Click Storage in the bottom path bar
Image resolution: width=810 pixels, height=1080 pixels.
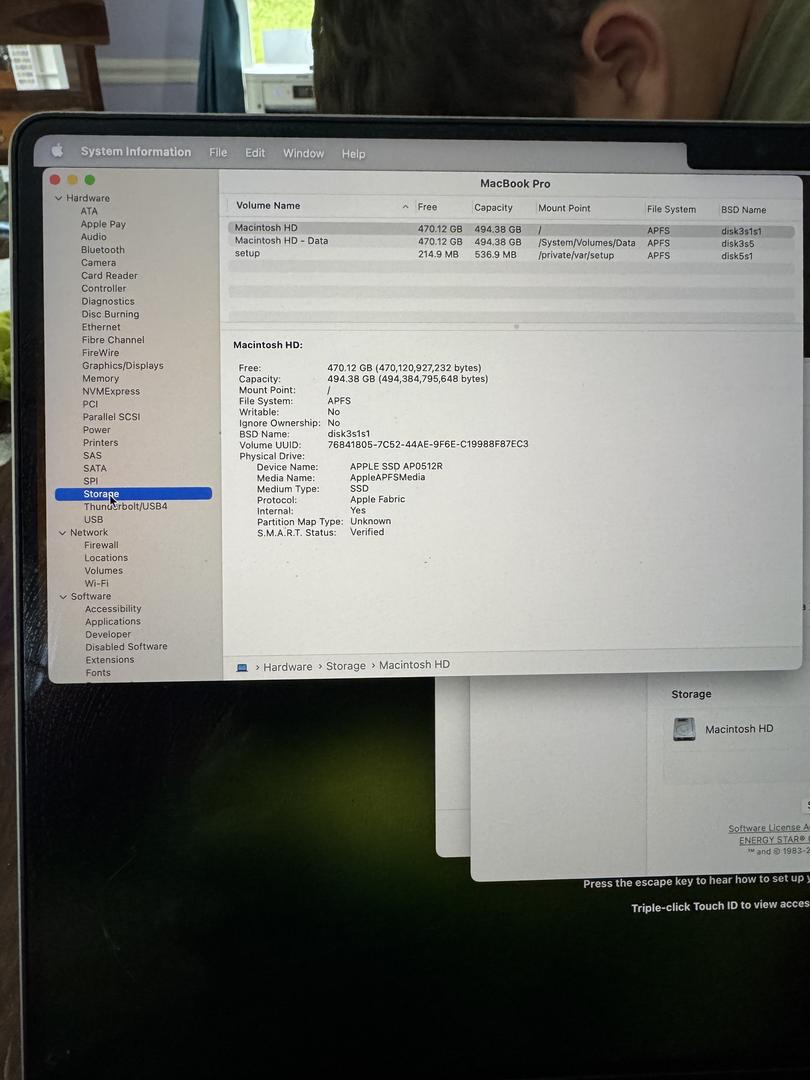[x=346, y=666]
